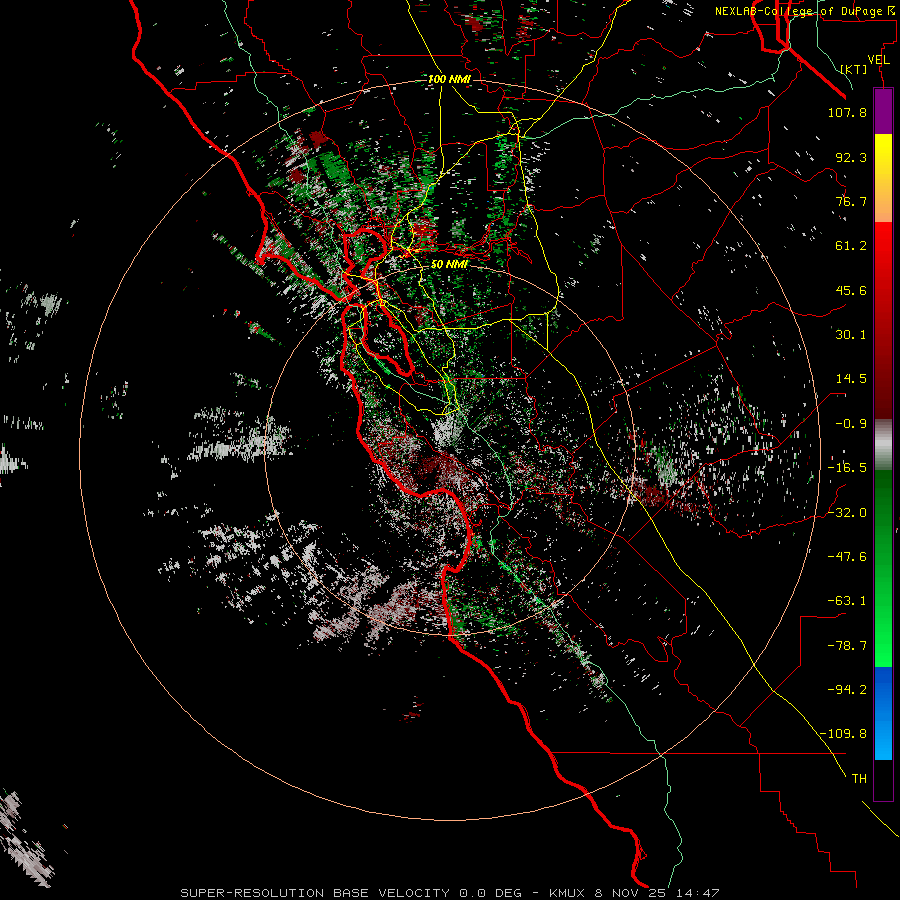The width and height of the screenshot is (900, 900).
Task: Pick the blue segment of the color bar
Action: click(x=883, y=713)
